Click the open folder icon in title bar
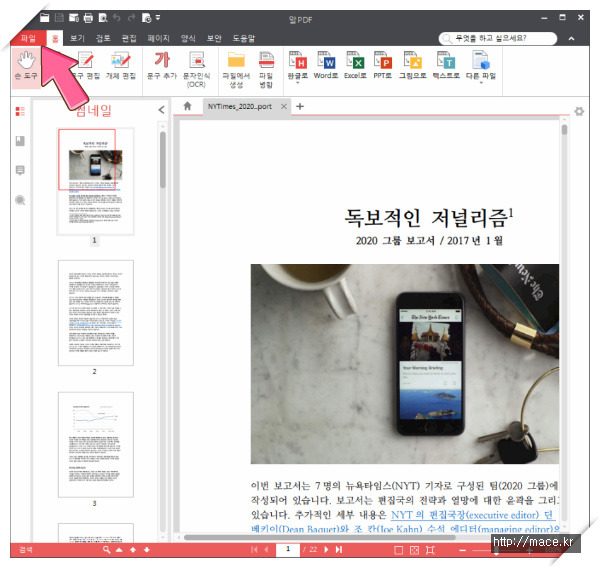Image resolution: width=600 pixels, height=568 pixels. [45, 17]
